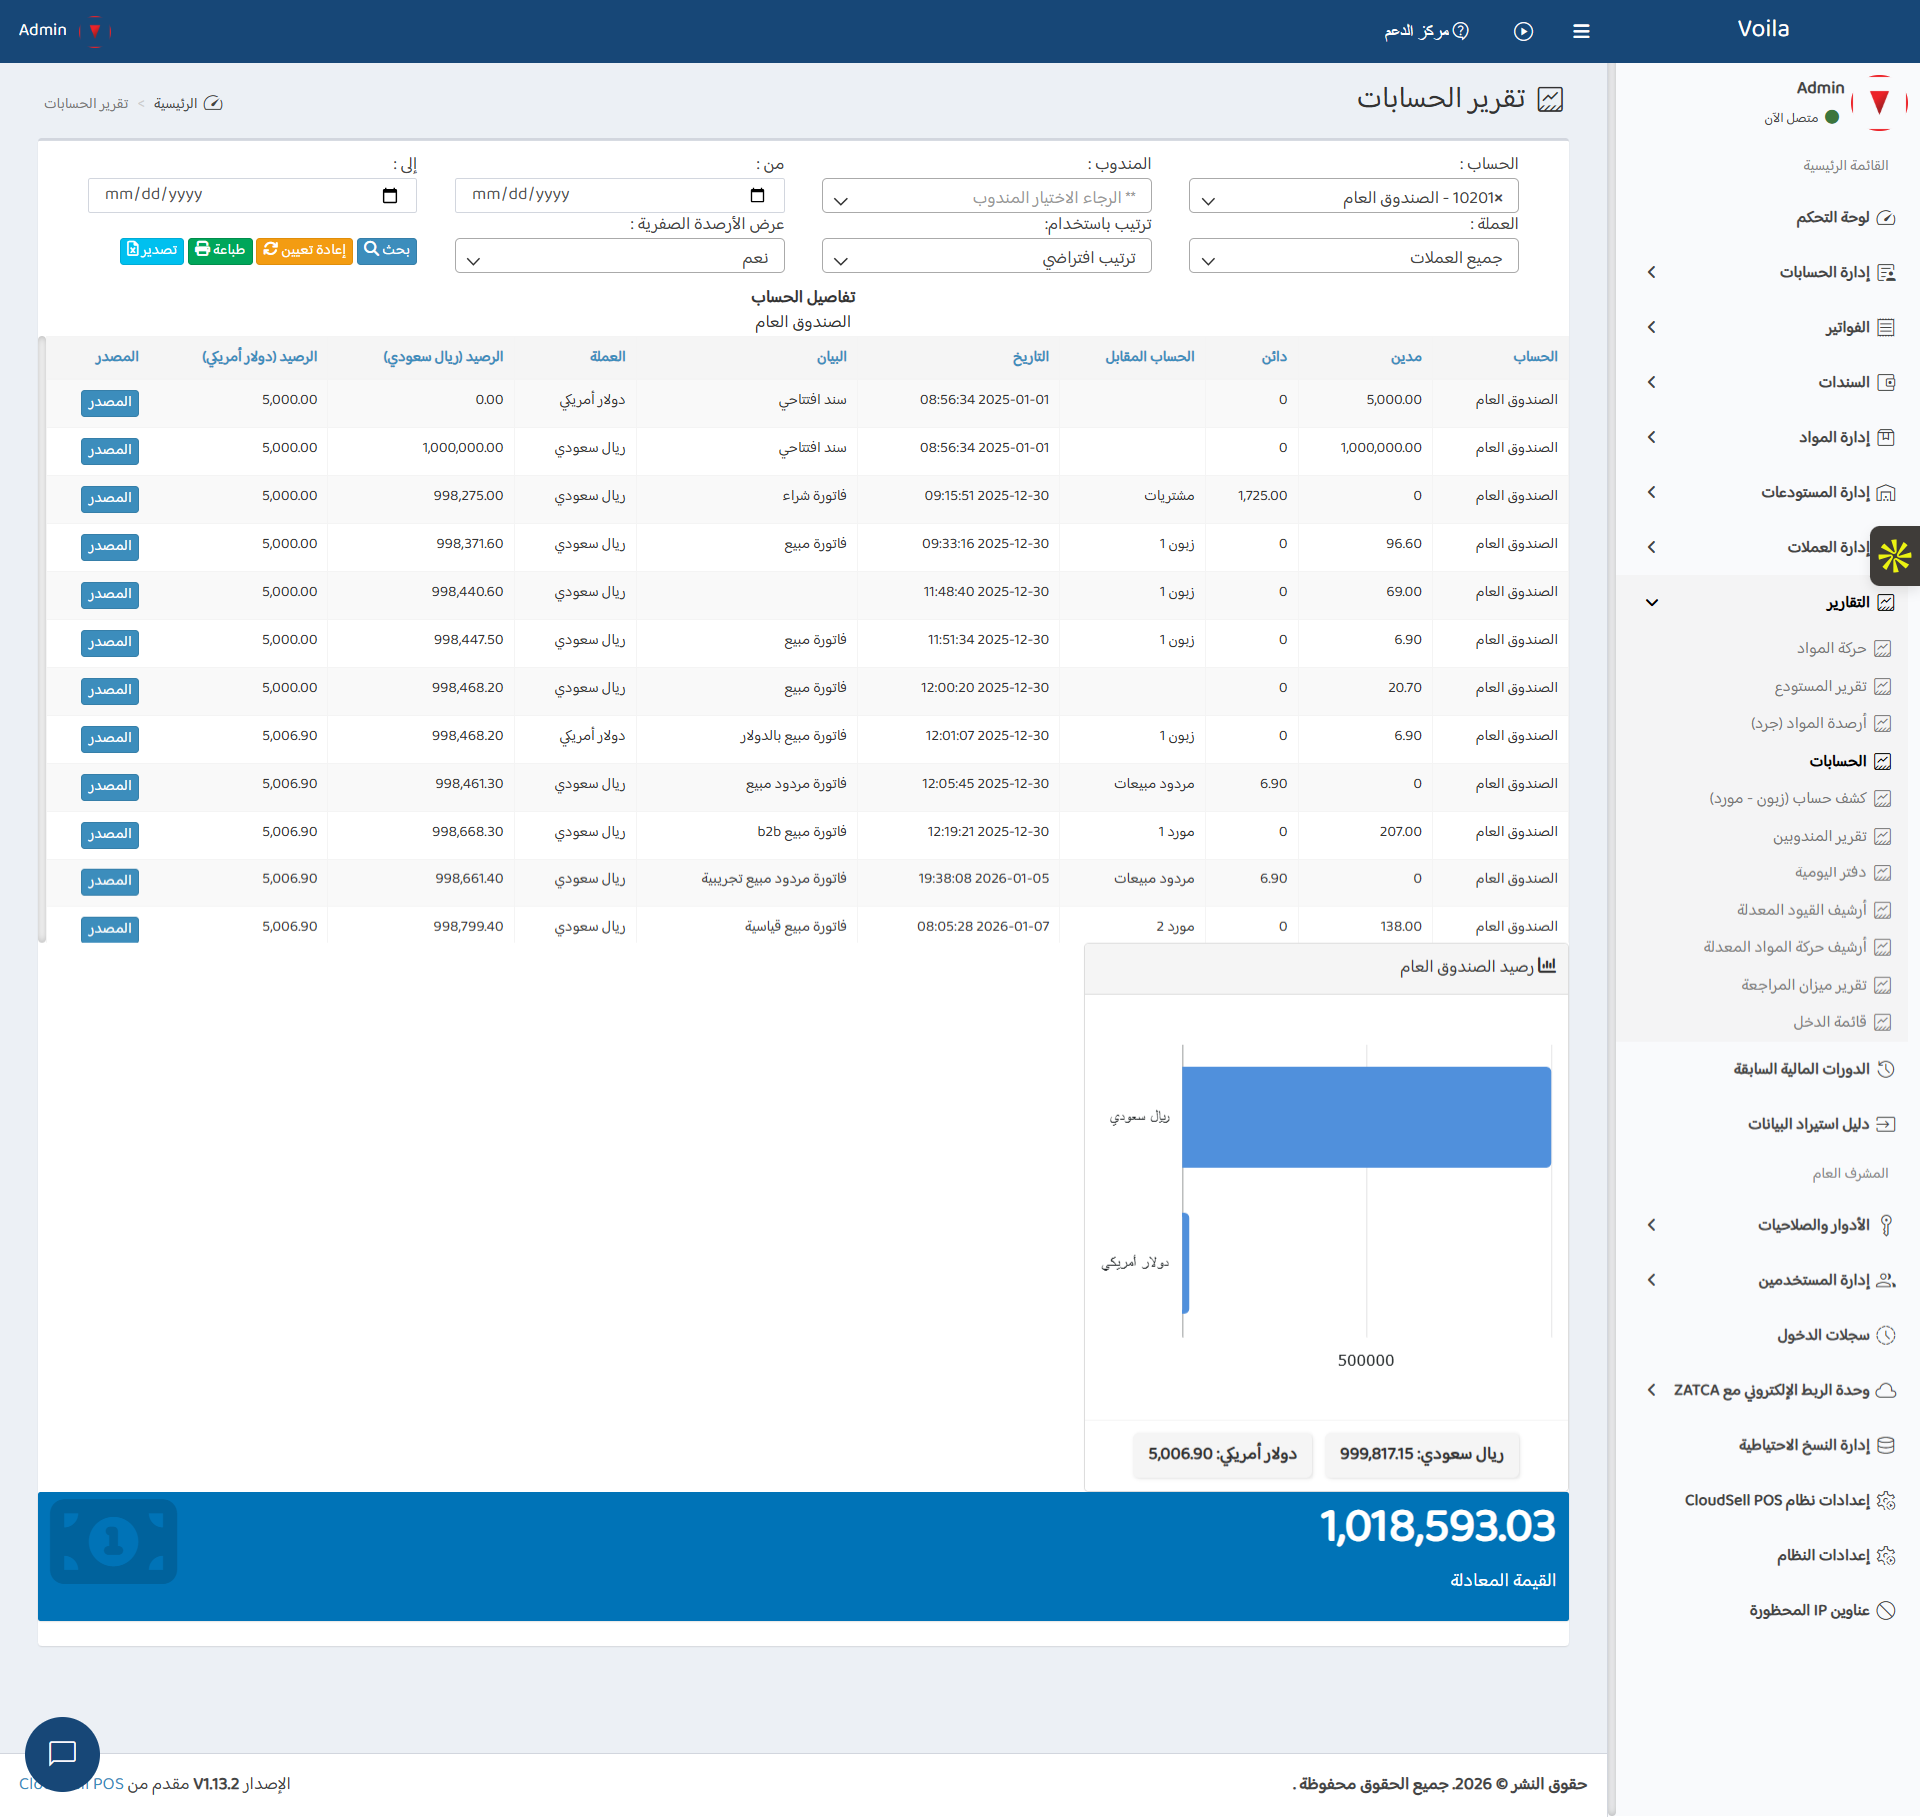Click the الرئيسية breadcrumb link
This screenshot has height=1818, width=1920.
point(175,103)
